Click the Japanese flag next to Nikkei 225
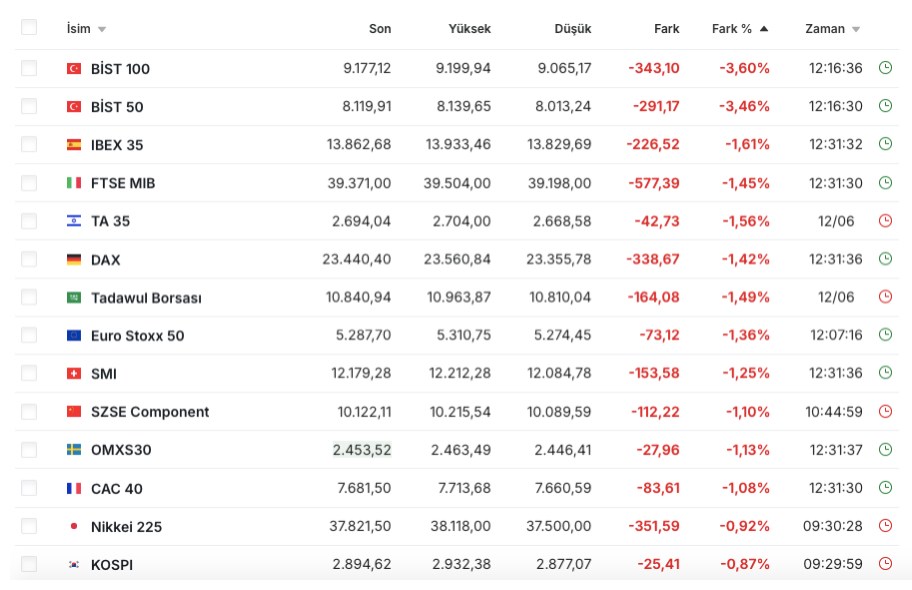The image size is (912, 590). point(74,526)
